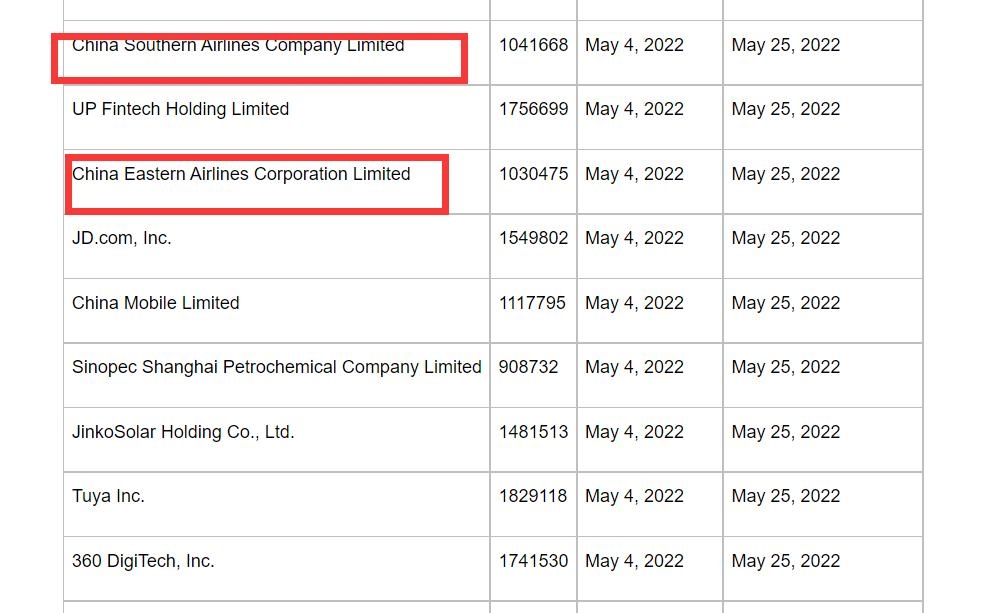Click number 1481513 for JinkoSolar
The width and height of the screenshot is (993, 613).
(x=533, y=432)
